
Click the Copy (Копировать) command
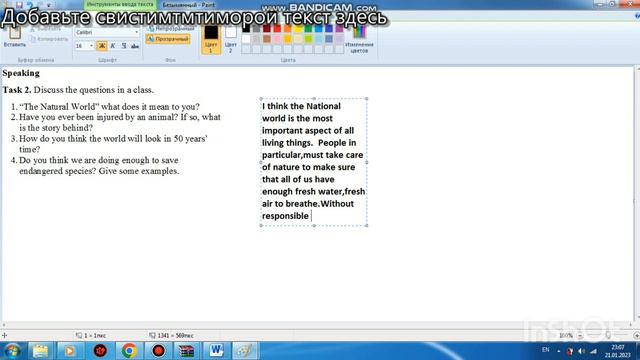coord(49,39)
